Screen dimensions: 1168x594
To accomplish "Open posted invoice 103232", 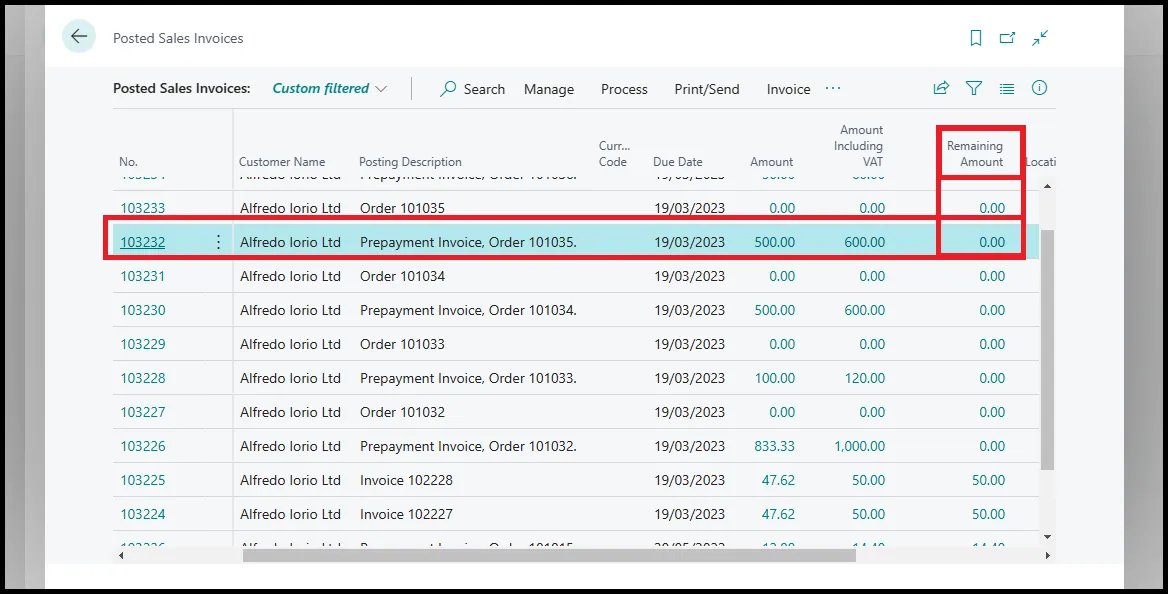I will 143,241.
